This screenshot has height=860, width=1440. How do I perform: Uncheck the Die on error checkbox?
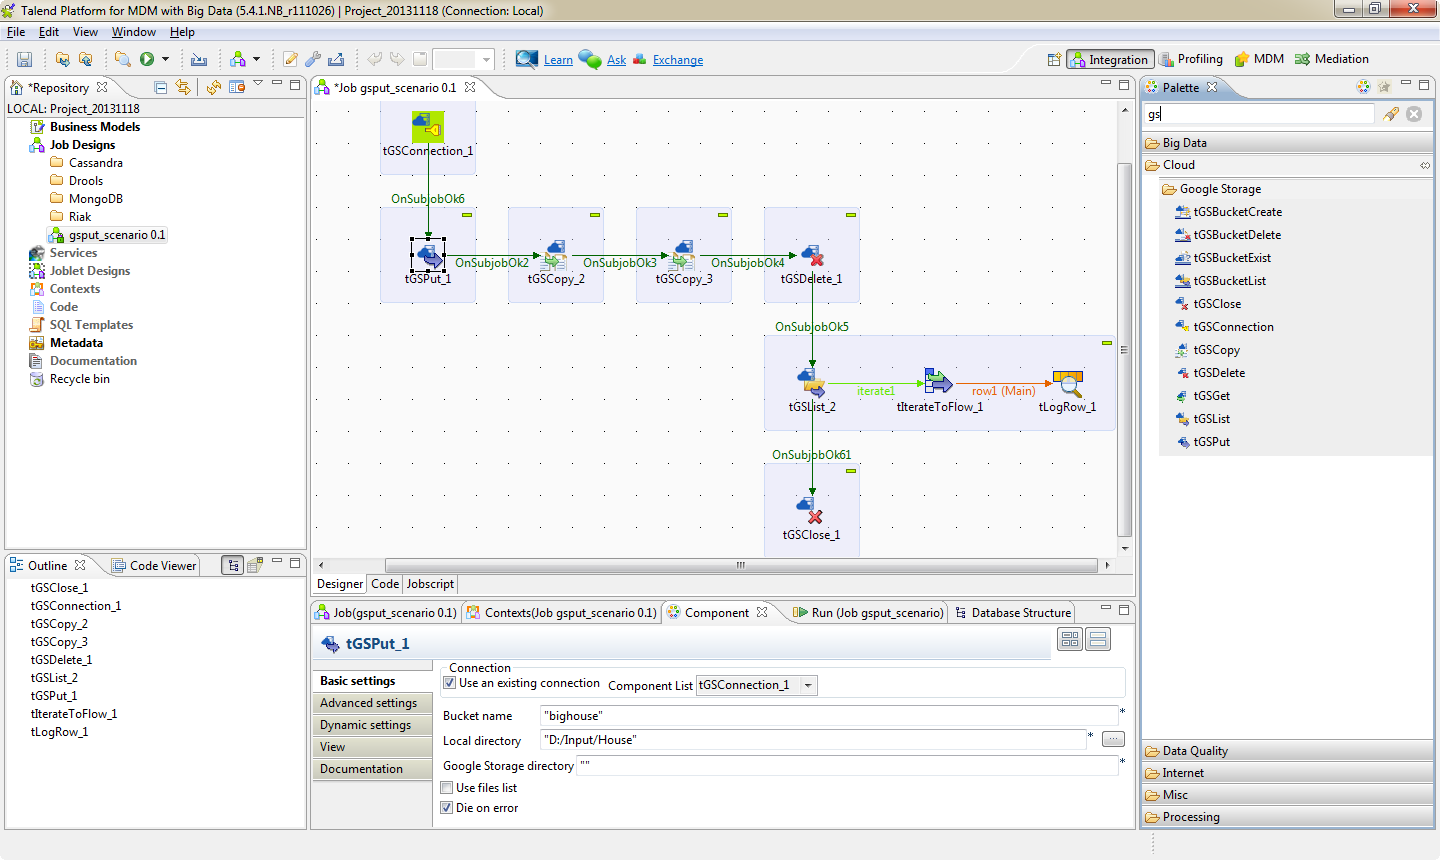pos(447,808)
